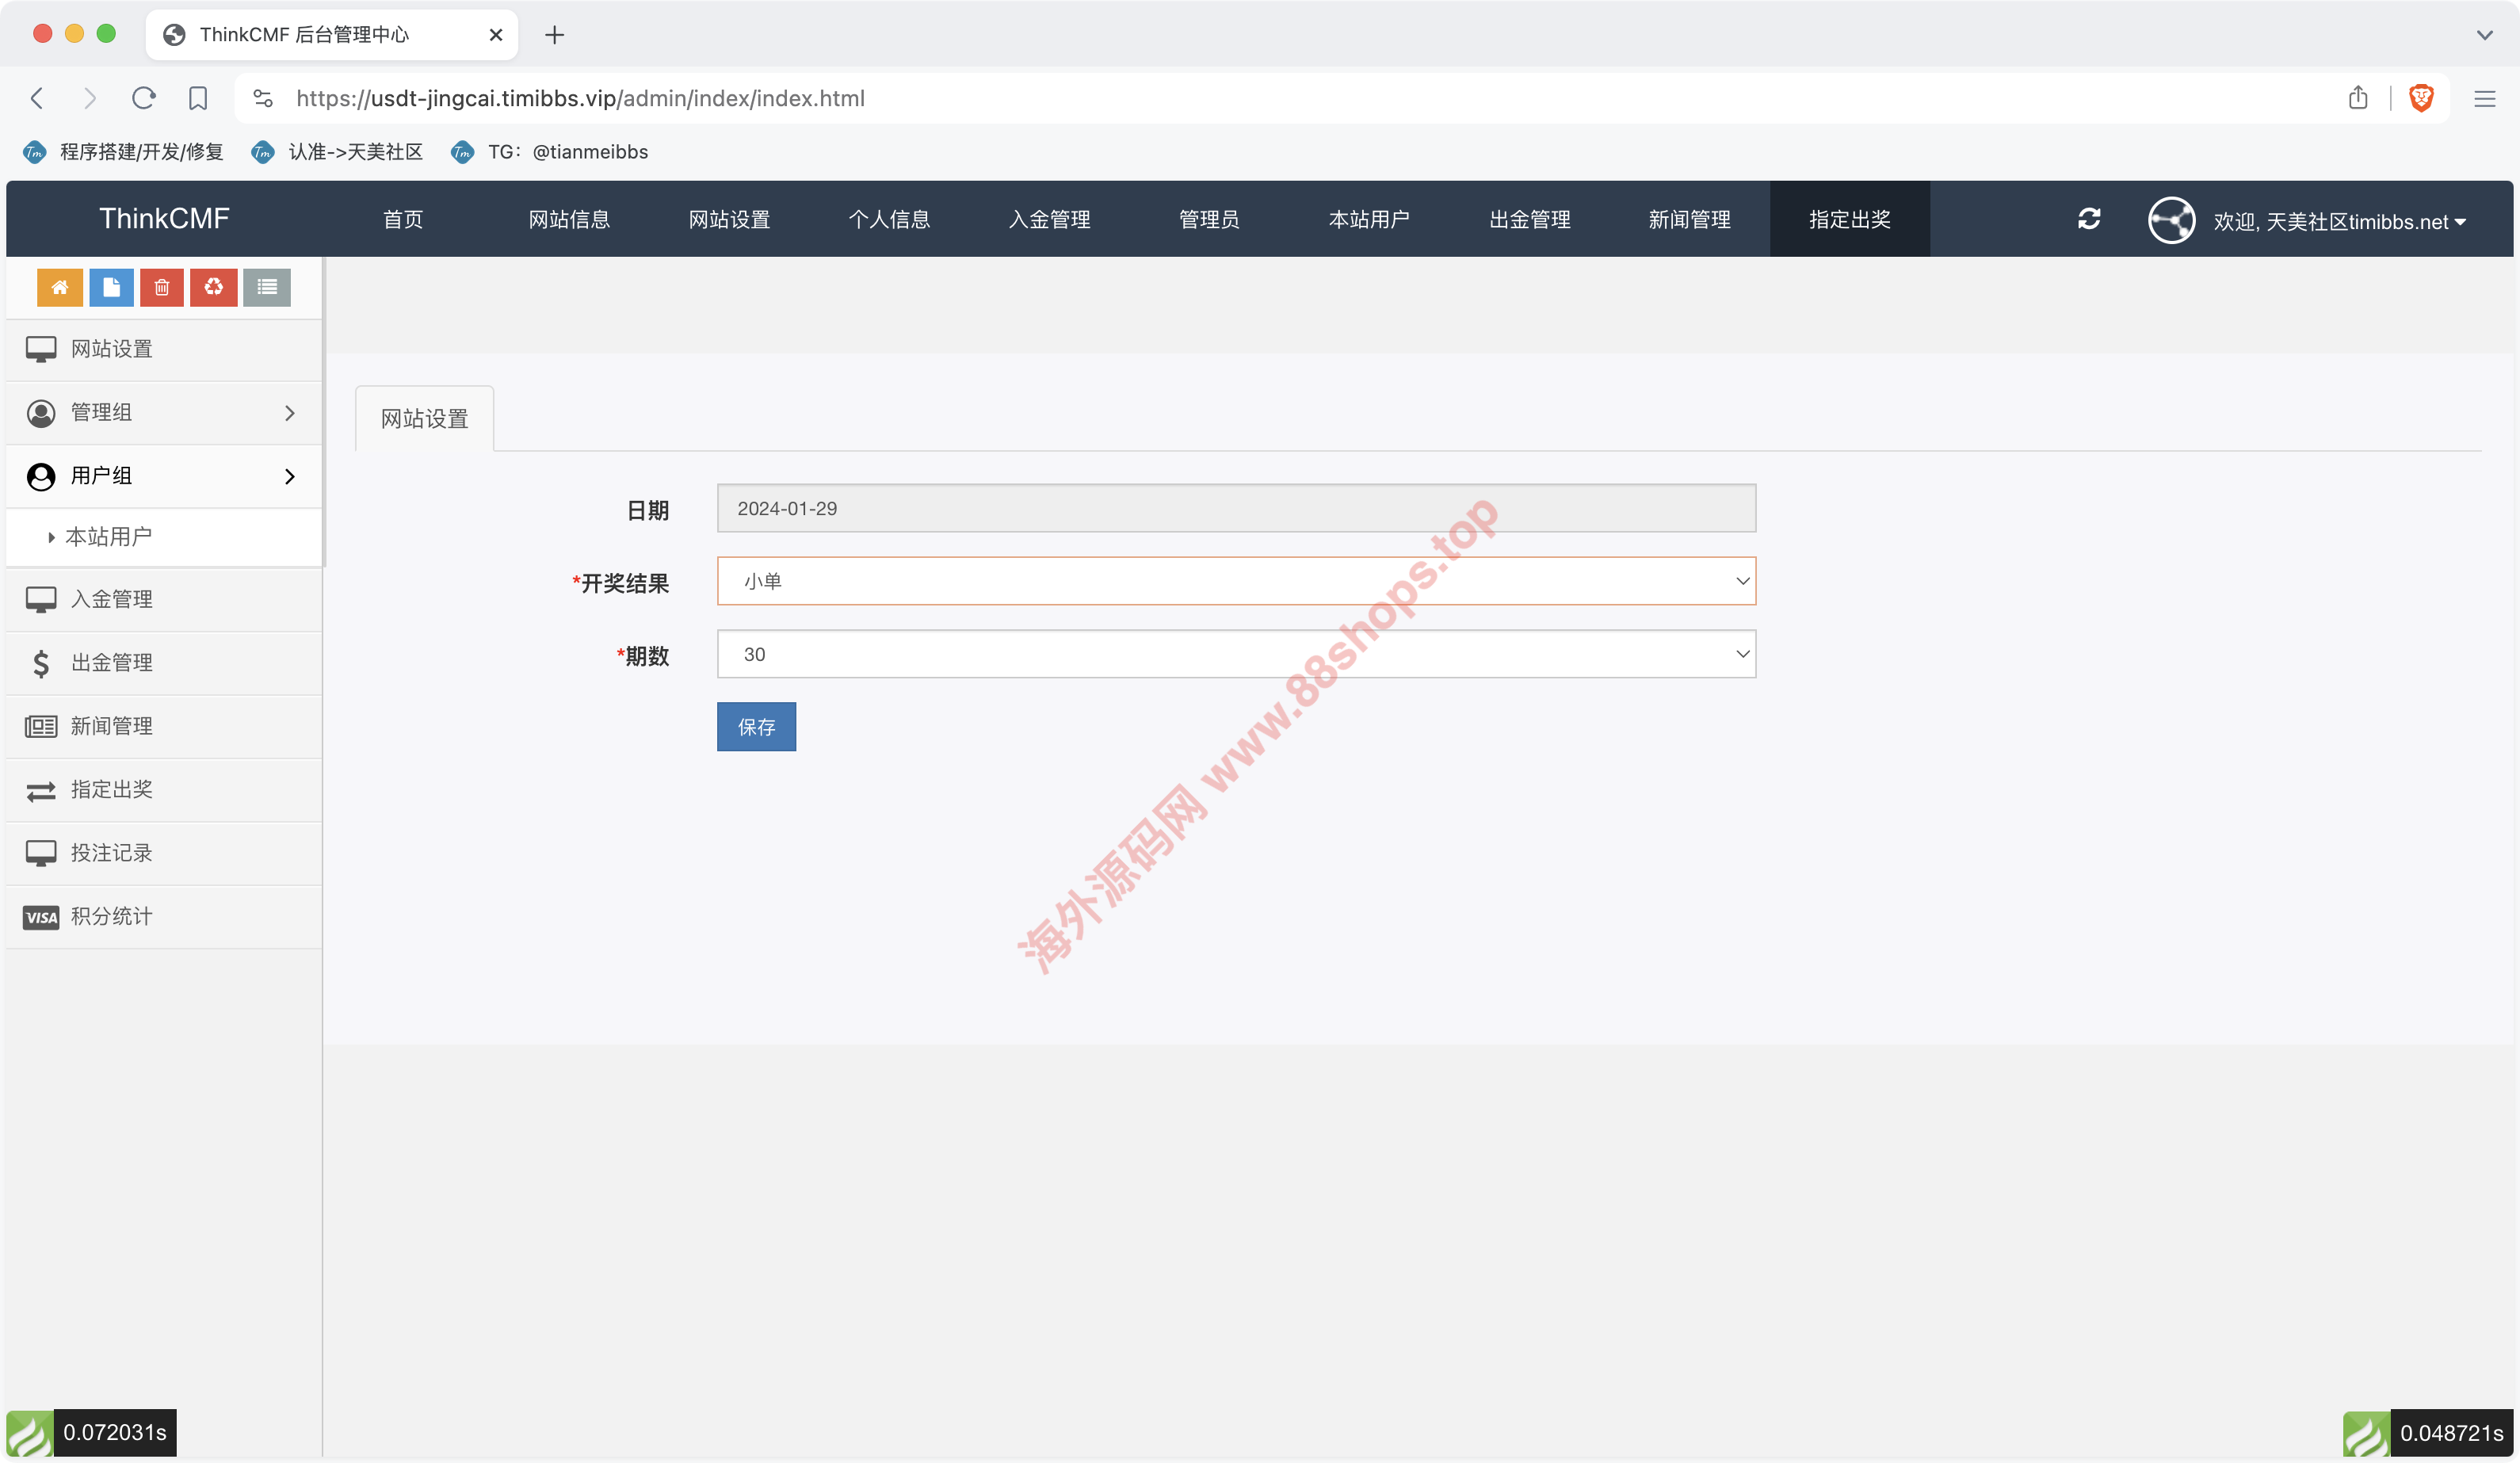Click the 保存 button
Viewport: 2520px width, 1463px height.
tap(756, 727)
